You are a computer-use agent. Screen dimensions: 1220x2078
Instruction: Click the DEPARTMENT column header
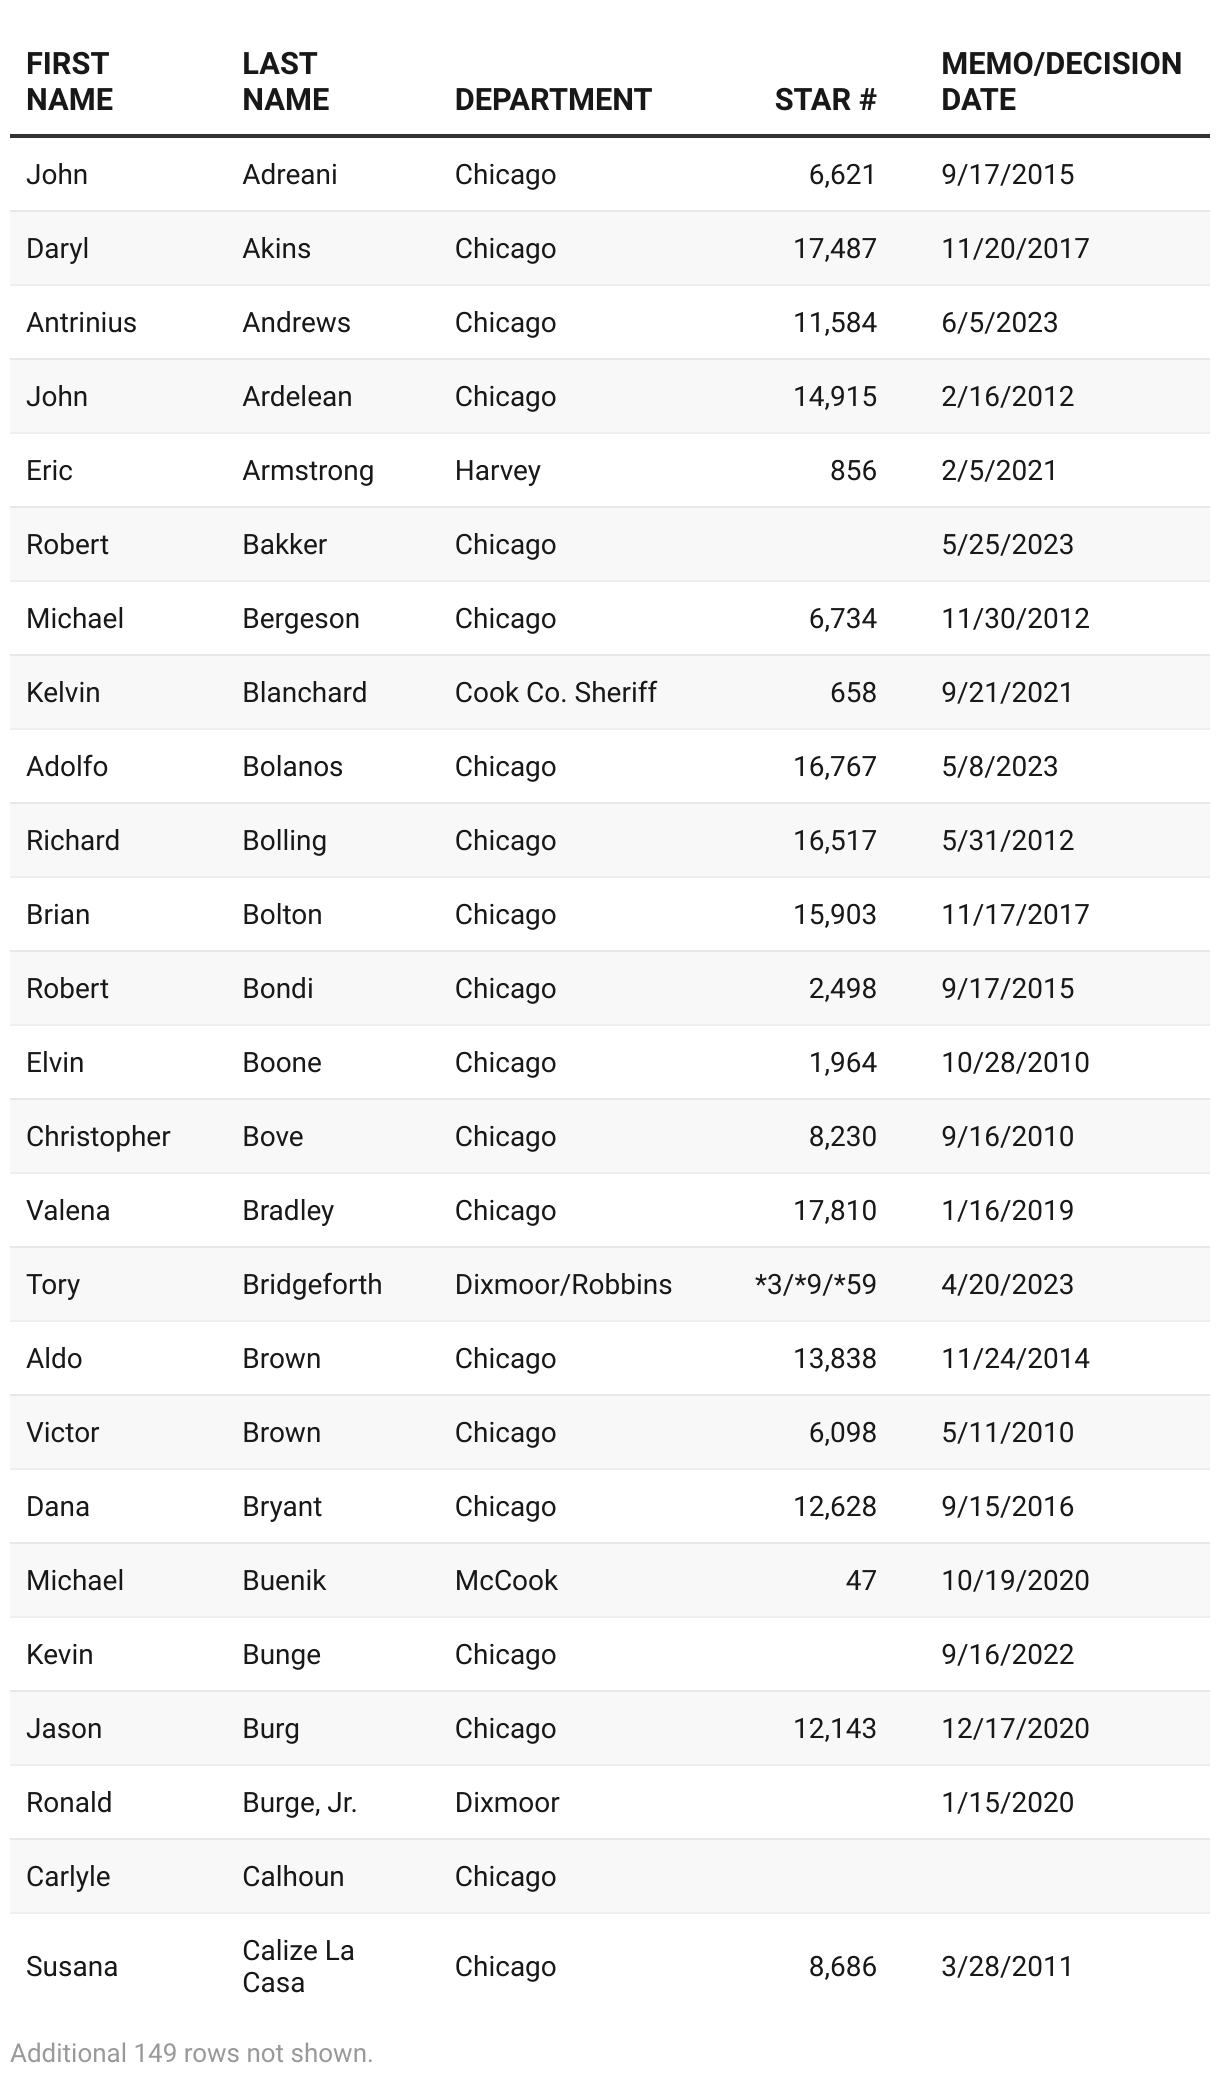pyautogui.click(x=552, y=99)
